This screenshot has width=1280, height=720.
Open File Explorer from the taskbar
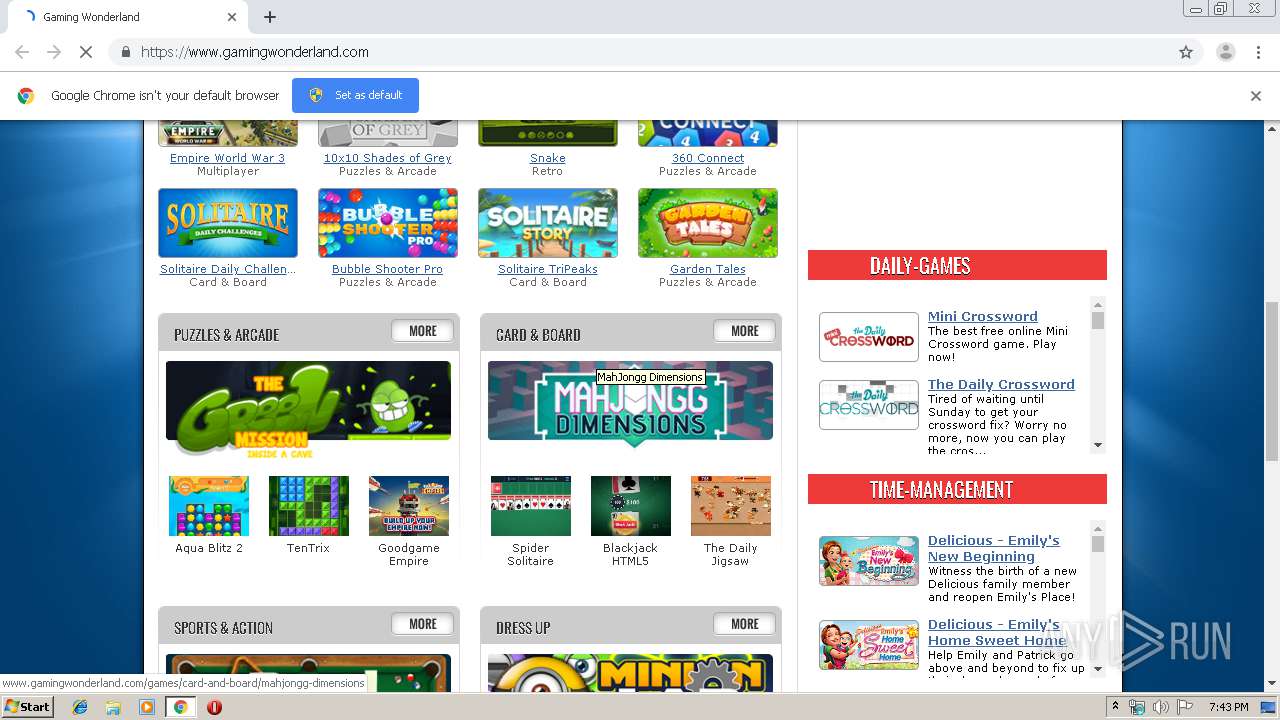coord(113,707)
